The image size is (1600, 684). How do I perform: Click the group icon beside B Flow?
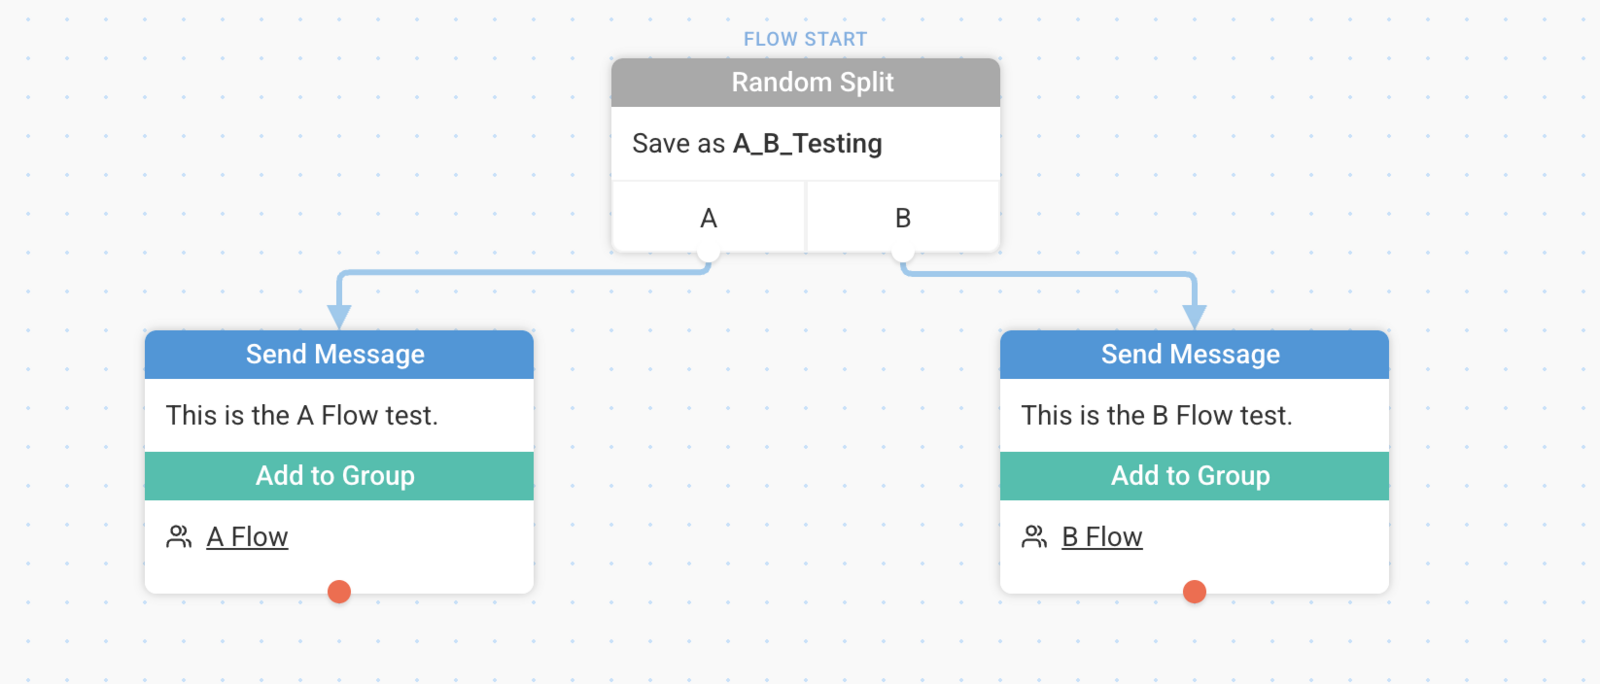click(1034, 537)
